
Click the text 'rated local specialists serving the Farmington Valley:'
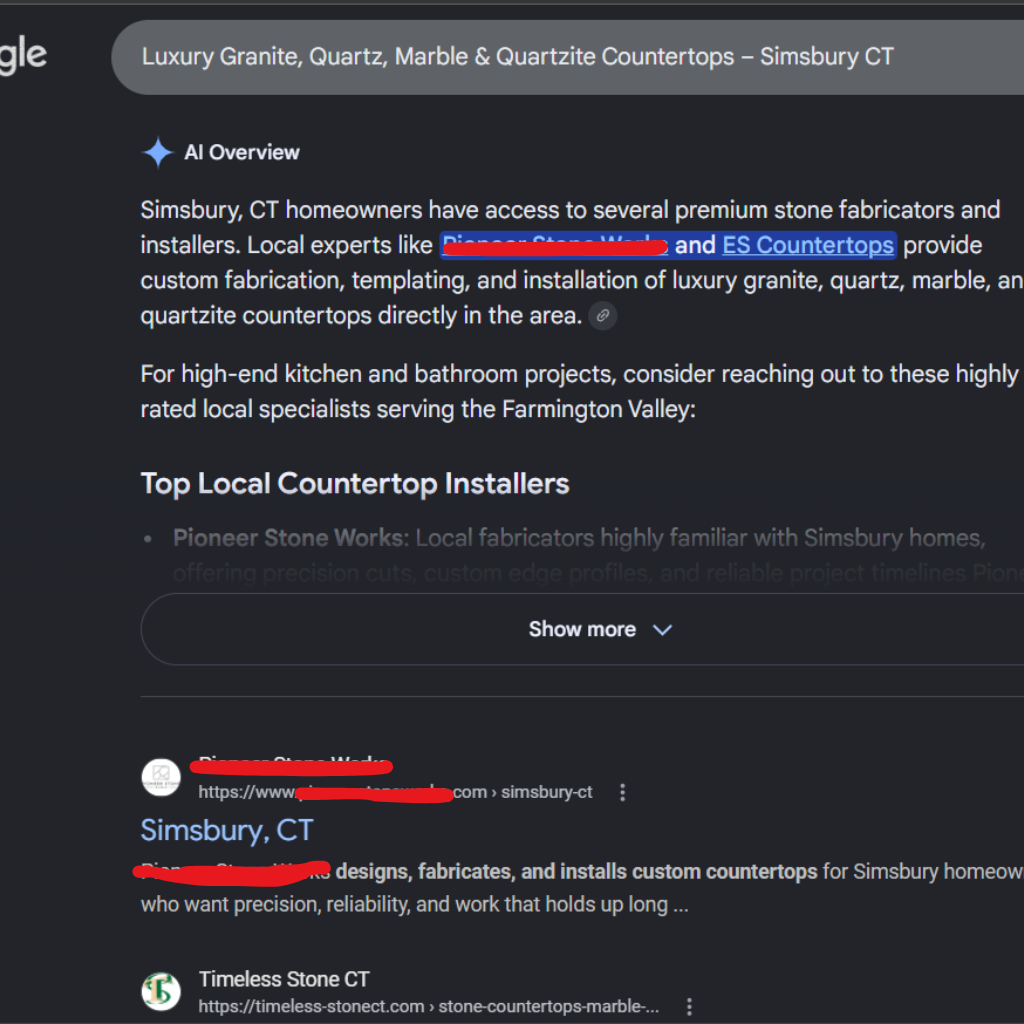pos(418,409)
